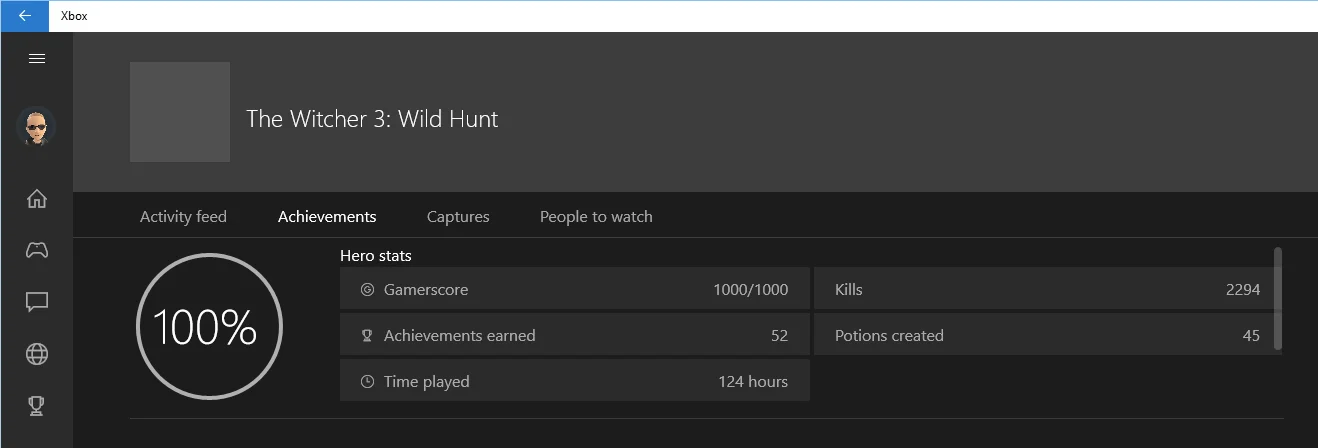Select the Time played stat row
This screenshot has height=448, width=1318.
click(575, 381)
